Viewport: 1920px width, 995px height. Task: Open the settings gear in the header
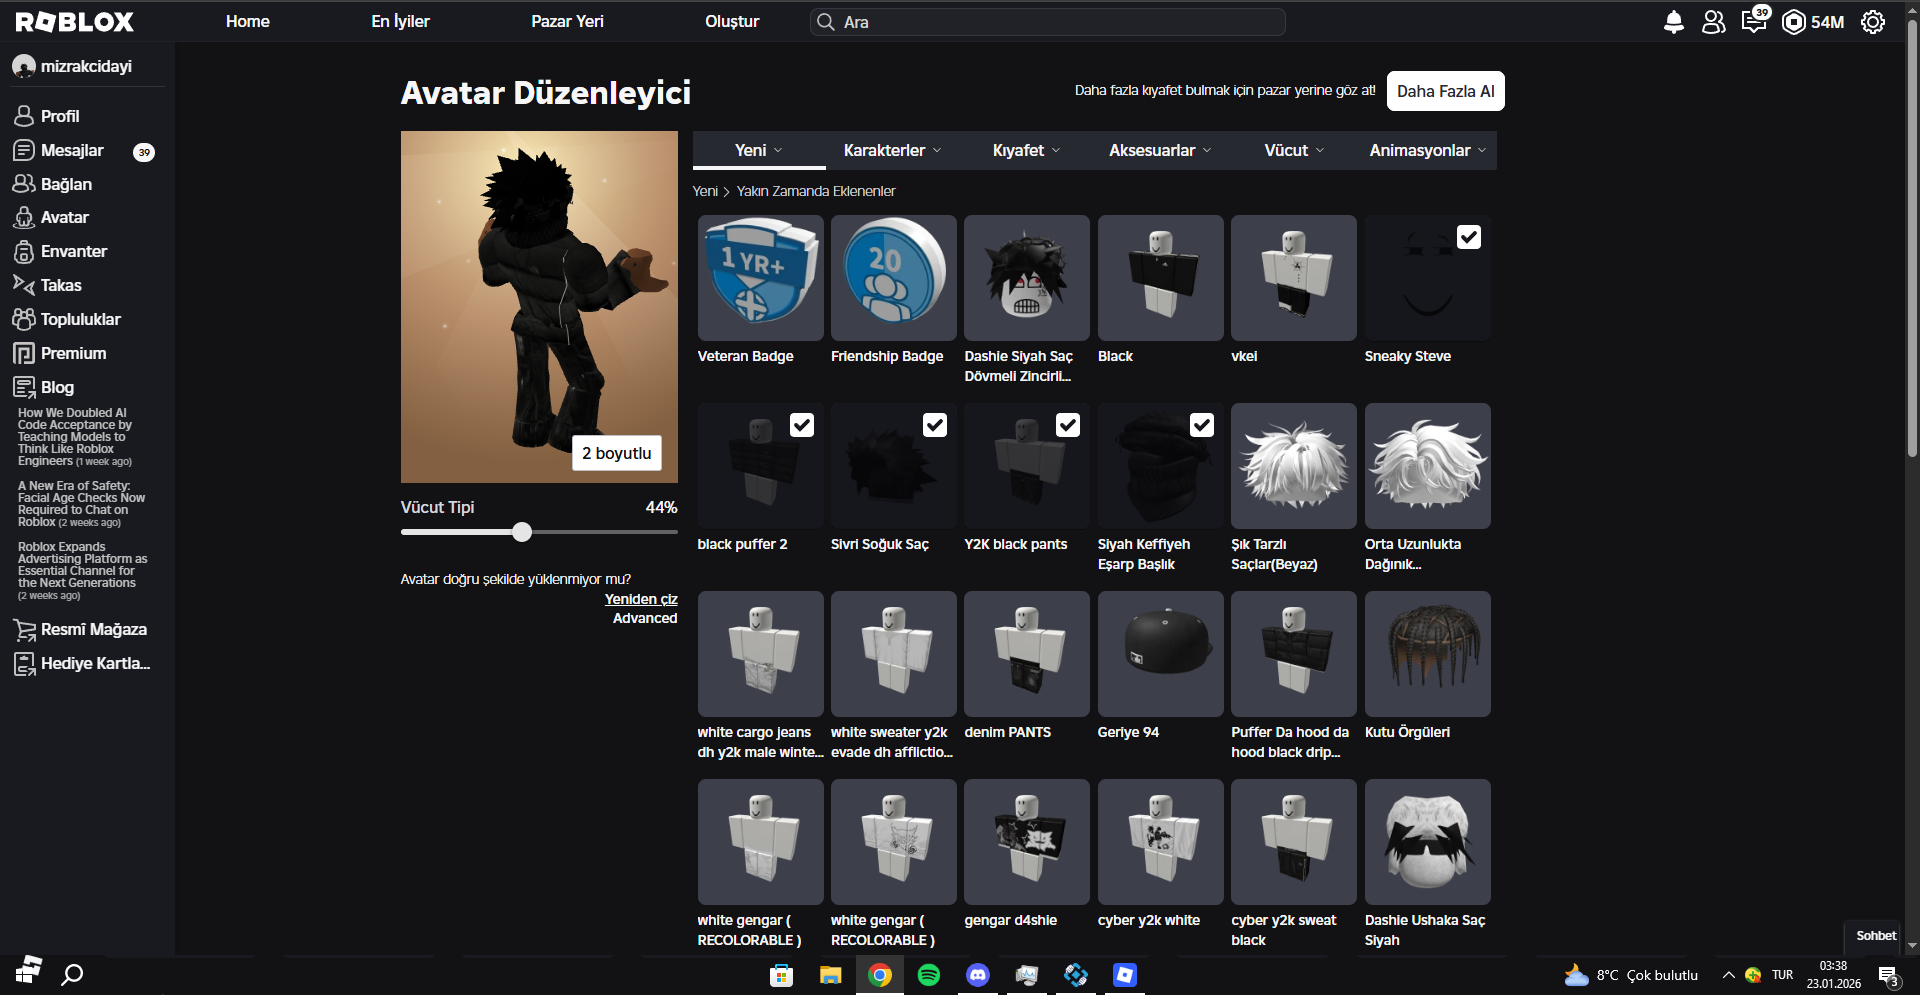click(1873, 22)
